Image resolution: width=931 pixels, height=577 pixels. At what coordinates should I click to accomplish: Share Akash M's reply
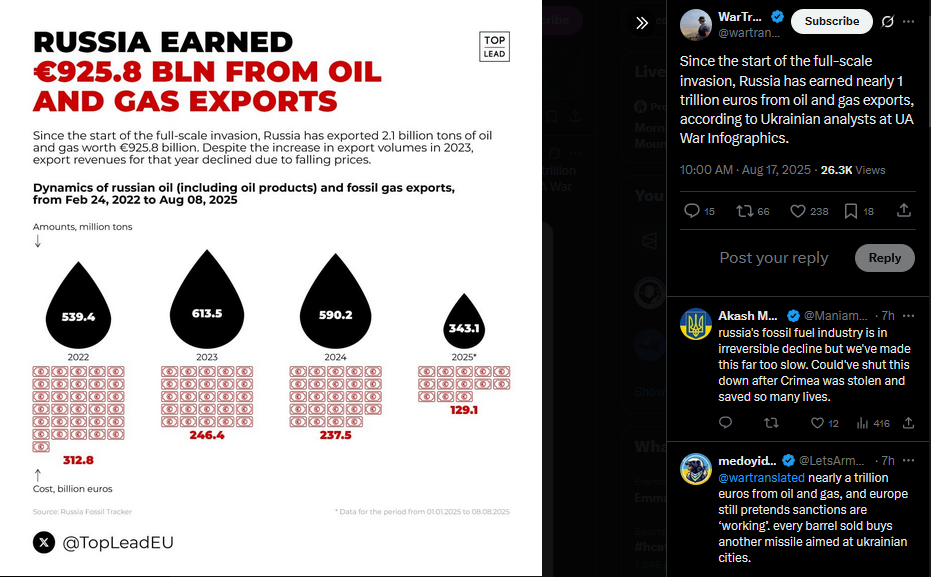pyautogui.click(x=908, y=423)
